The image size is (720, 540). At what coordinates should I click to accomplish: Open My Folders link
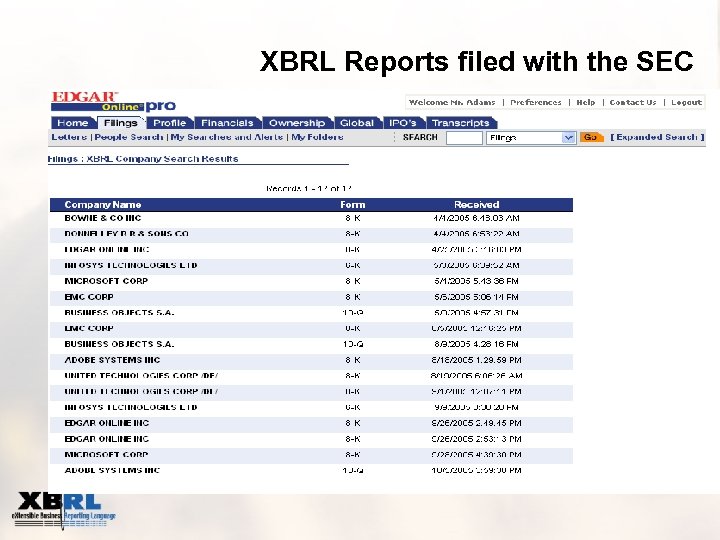(x=317, y=137)
